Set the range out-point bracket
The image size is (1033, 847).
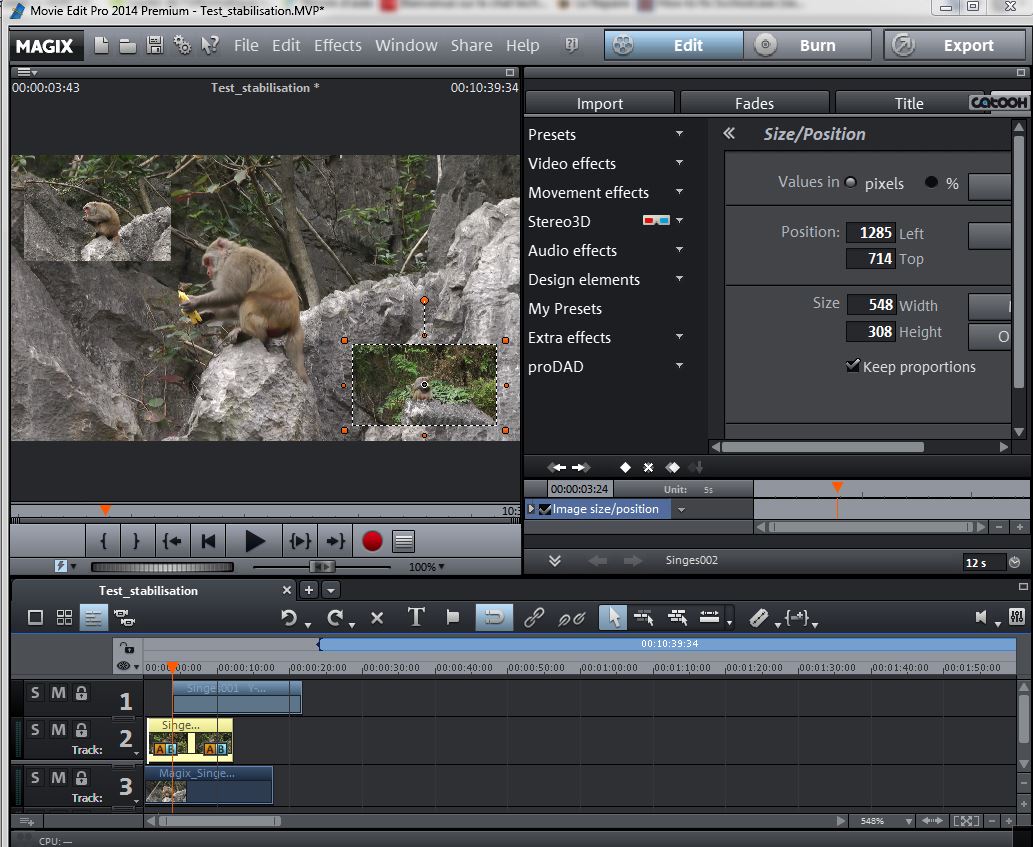(136, 541)
